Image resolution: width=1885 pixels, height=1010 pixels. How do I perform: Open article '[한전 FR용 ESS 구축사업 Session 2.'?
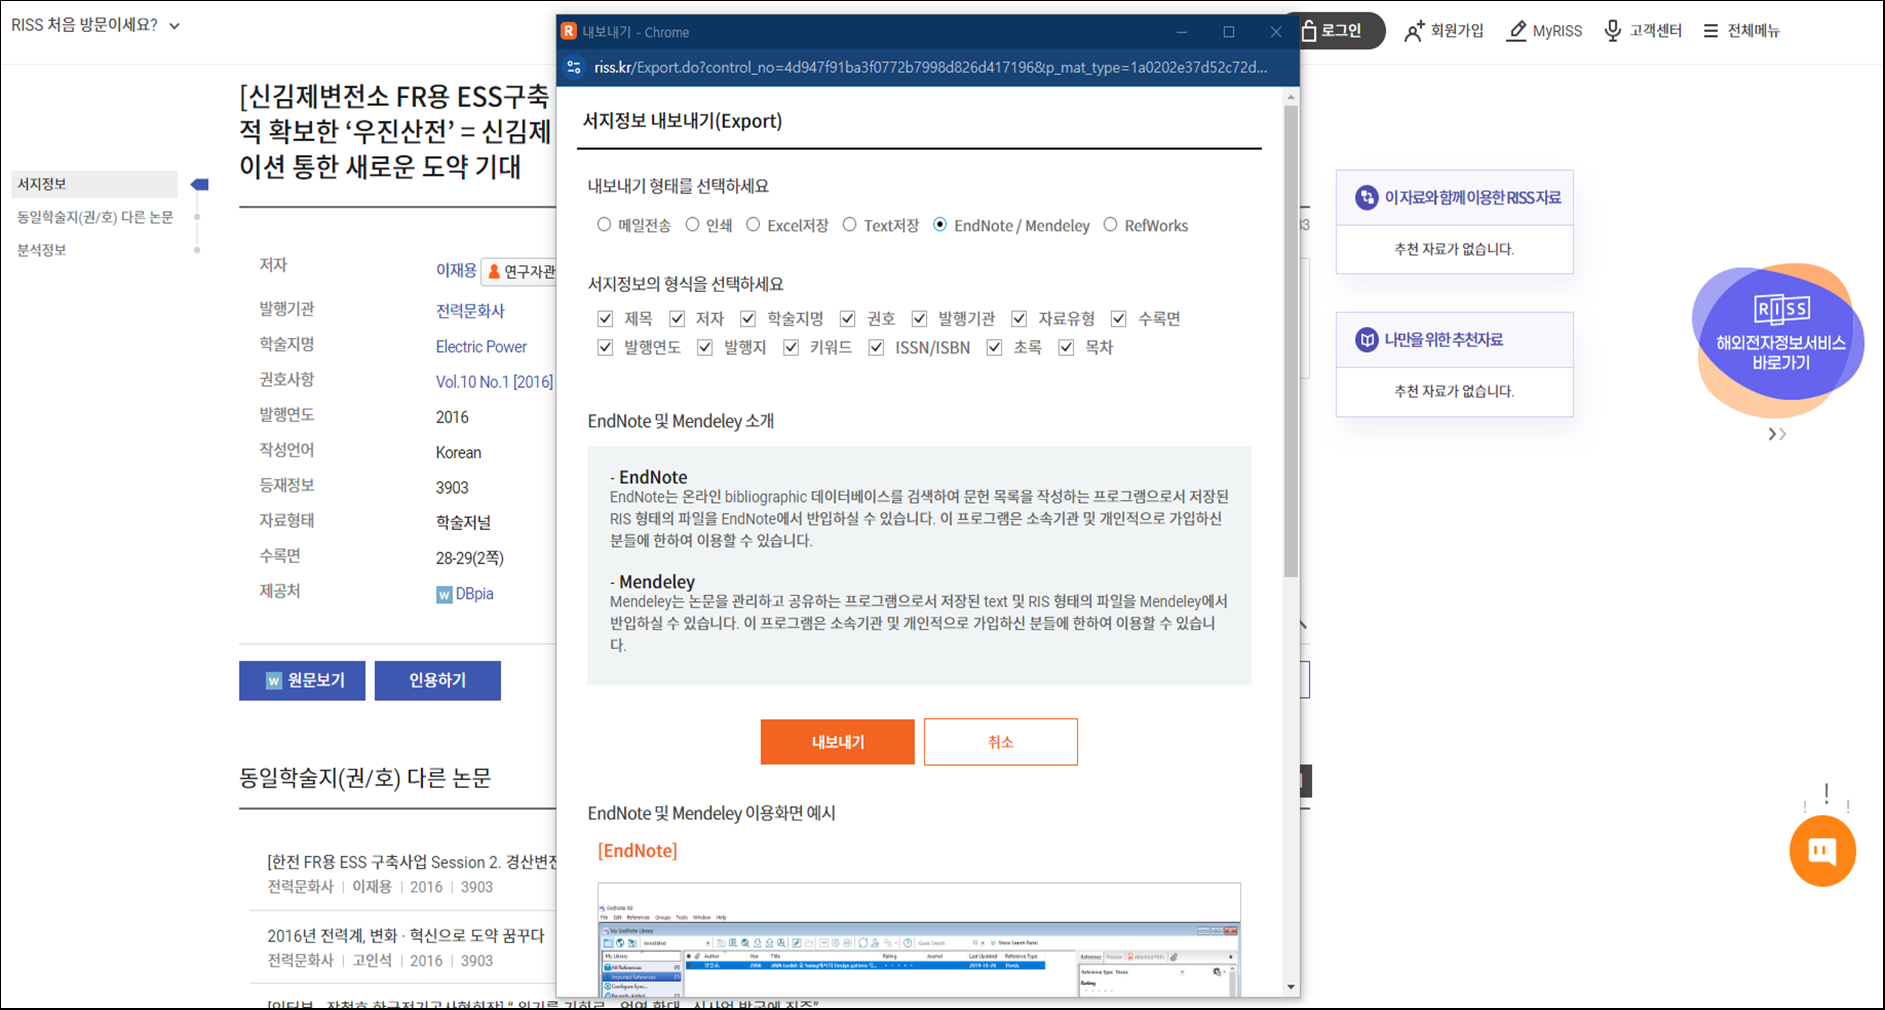point(412,862)
